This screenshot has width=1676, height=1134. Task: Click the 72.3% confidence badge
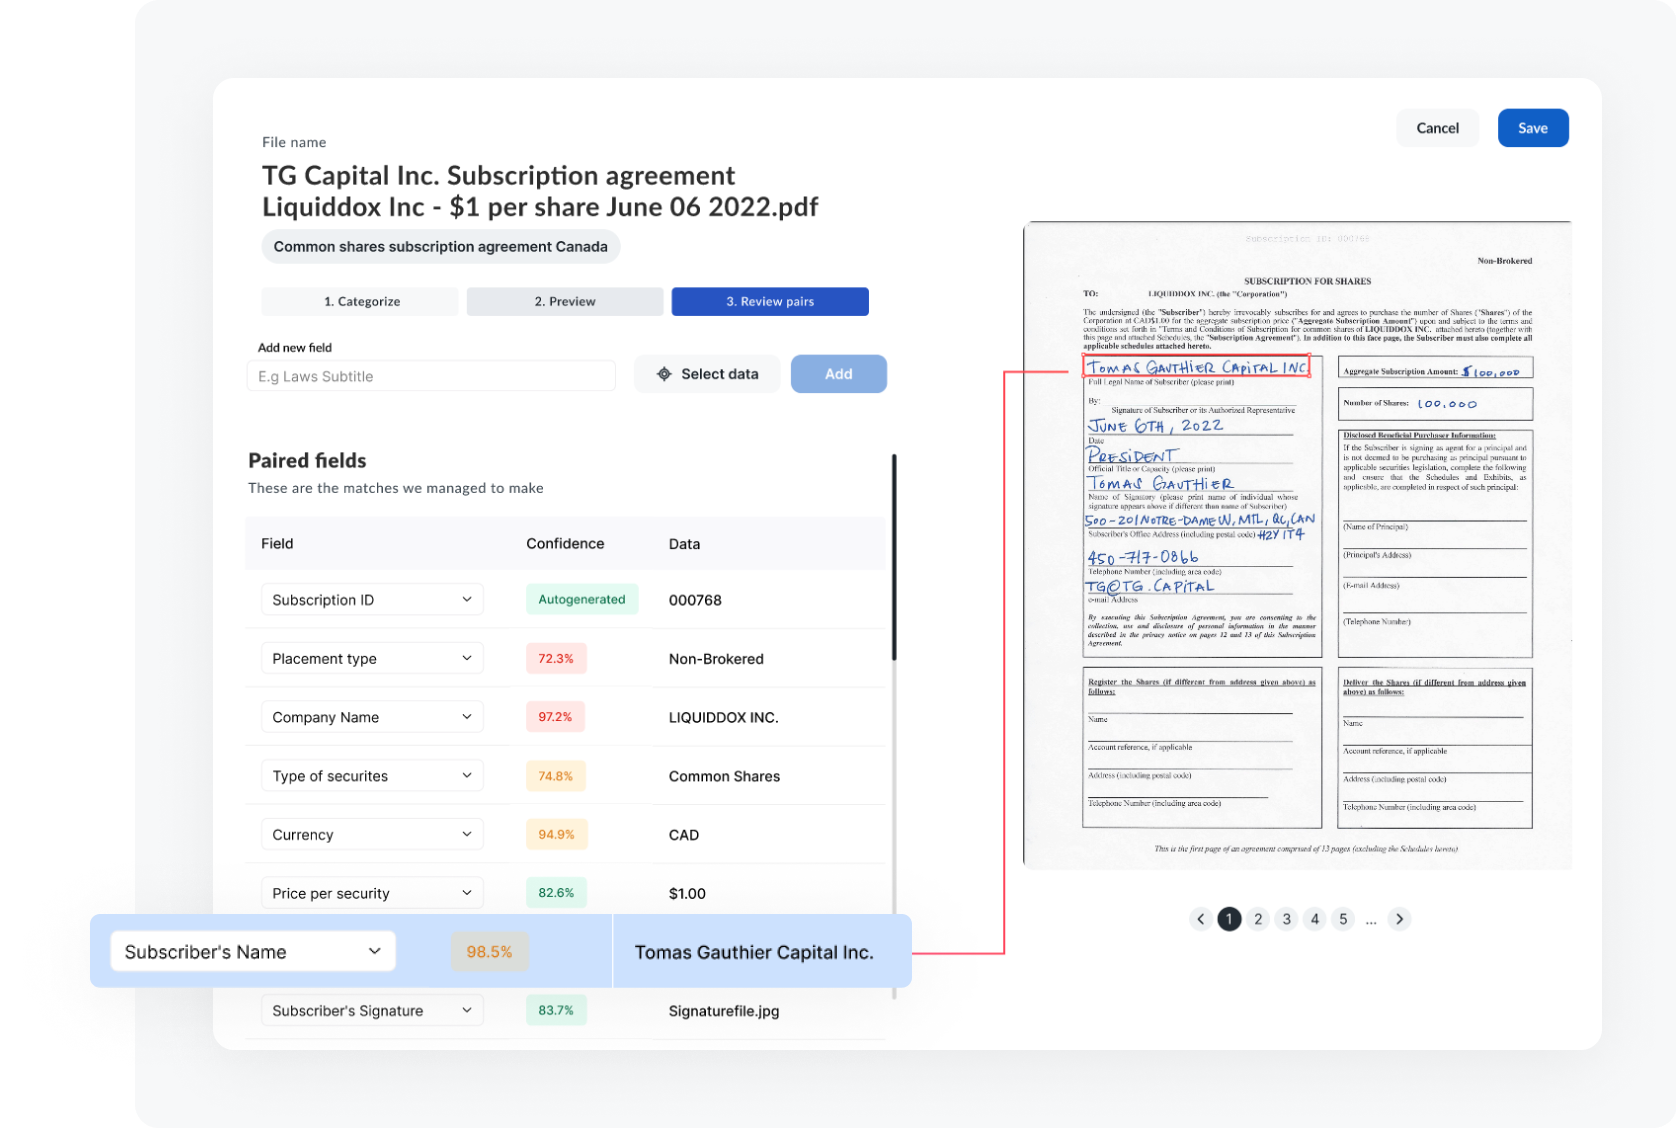click(x=556, y=658)
